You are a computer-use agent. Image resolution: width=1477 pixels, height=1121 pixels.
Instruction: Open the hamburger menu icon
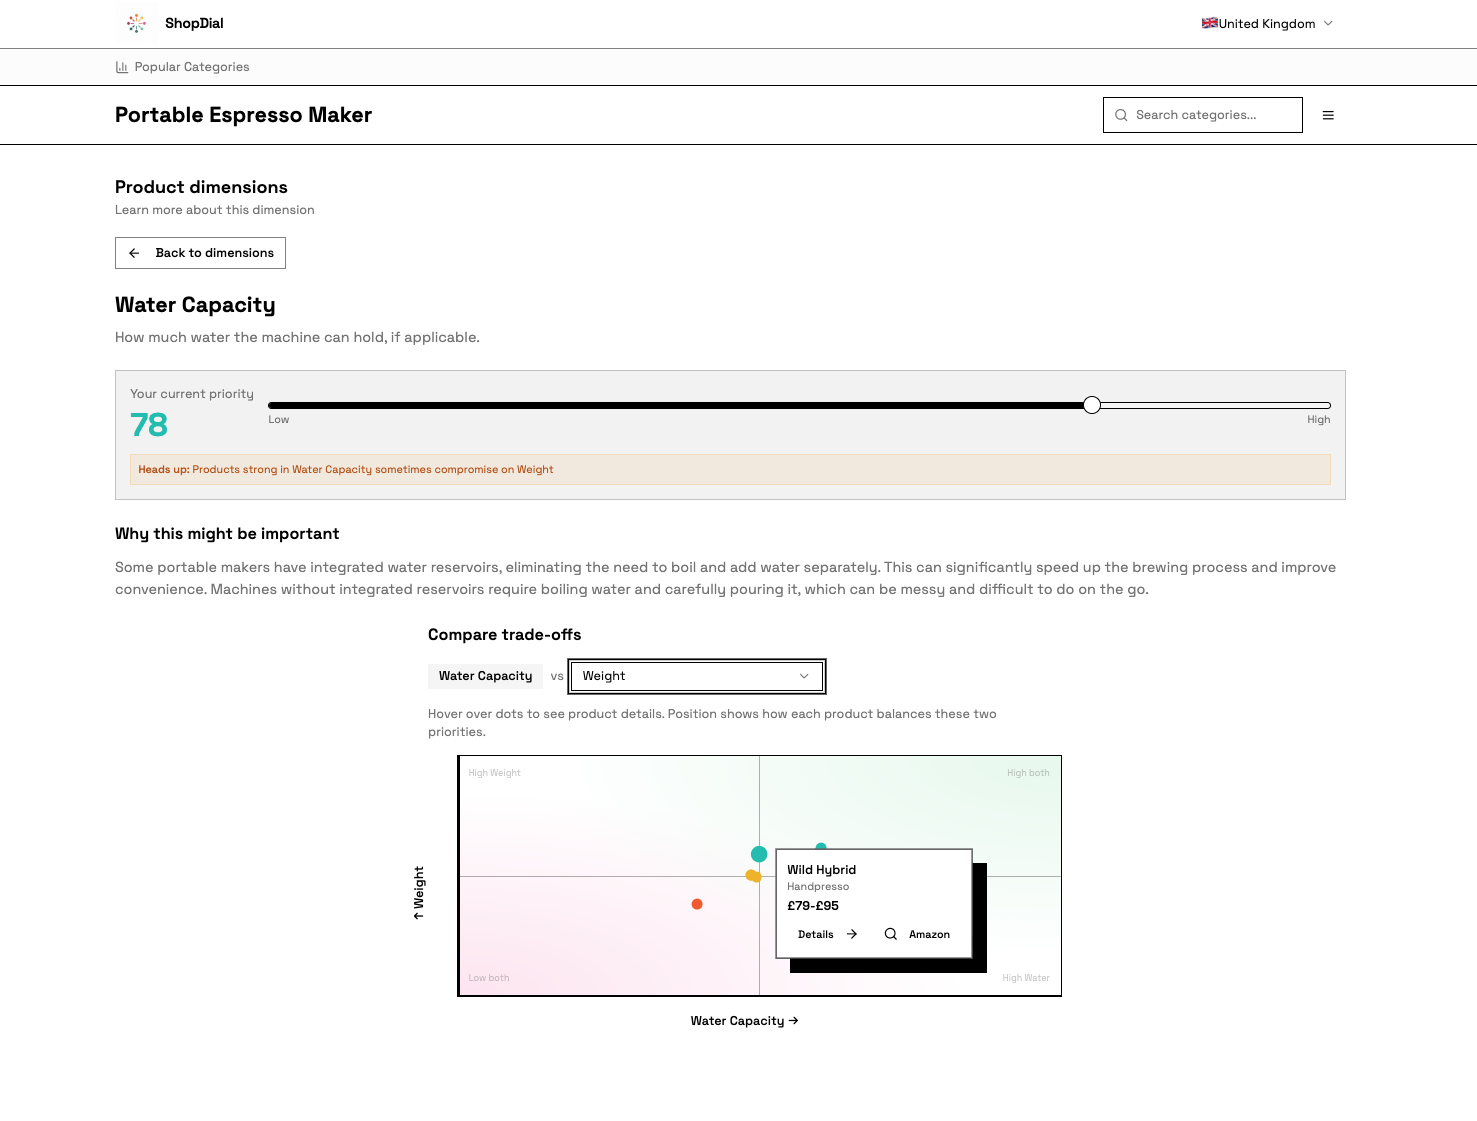pos(1328,115)
